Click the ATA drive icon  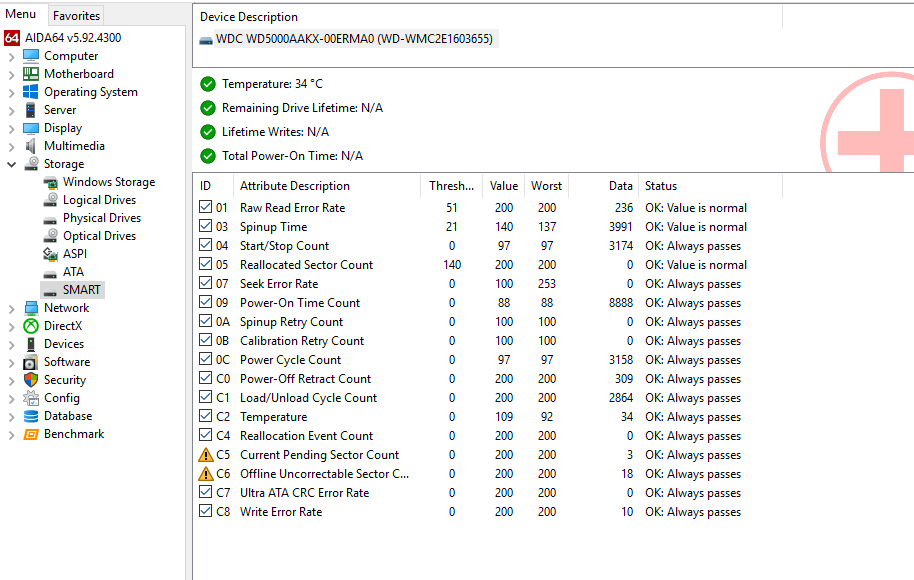(51, 273)
